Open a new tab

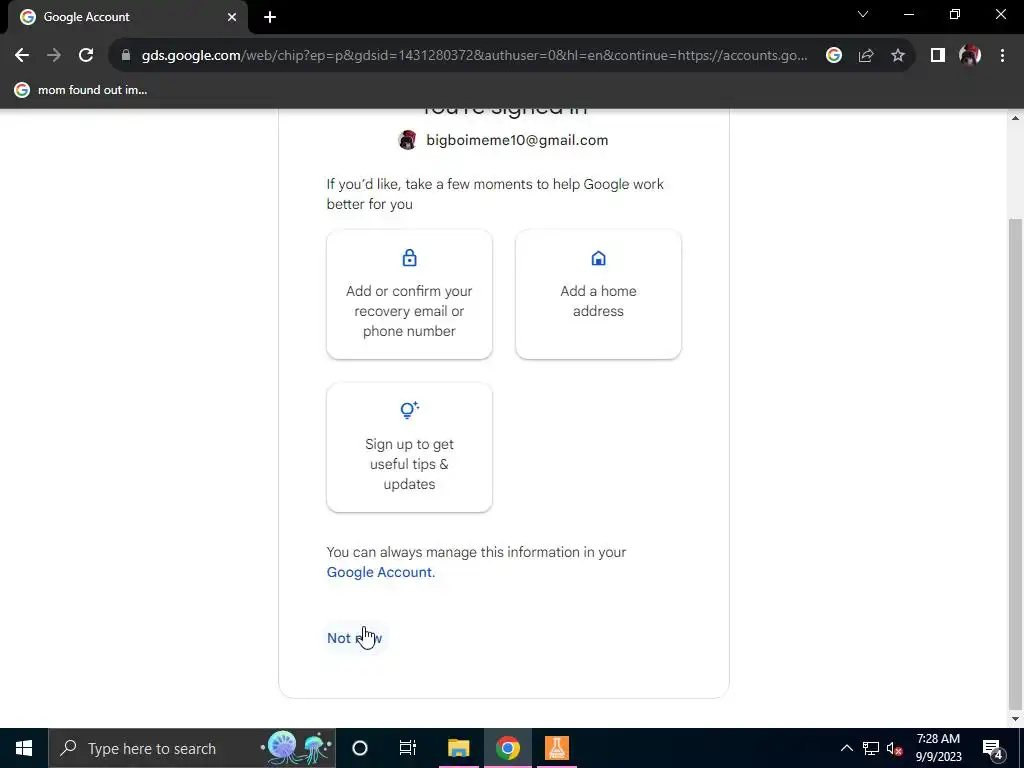point(270,17)
